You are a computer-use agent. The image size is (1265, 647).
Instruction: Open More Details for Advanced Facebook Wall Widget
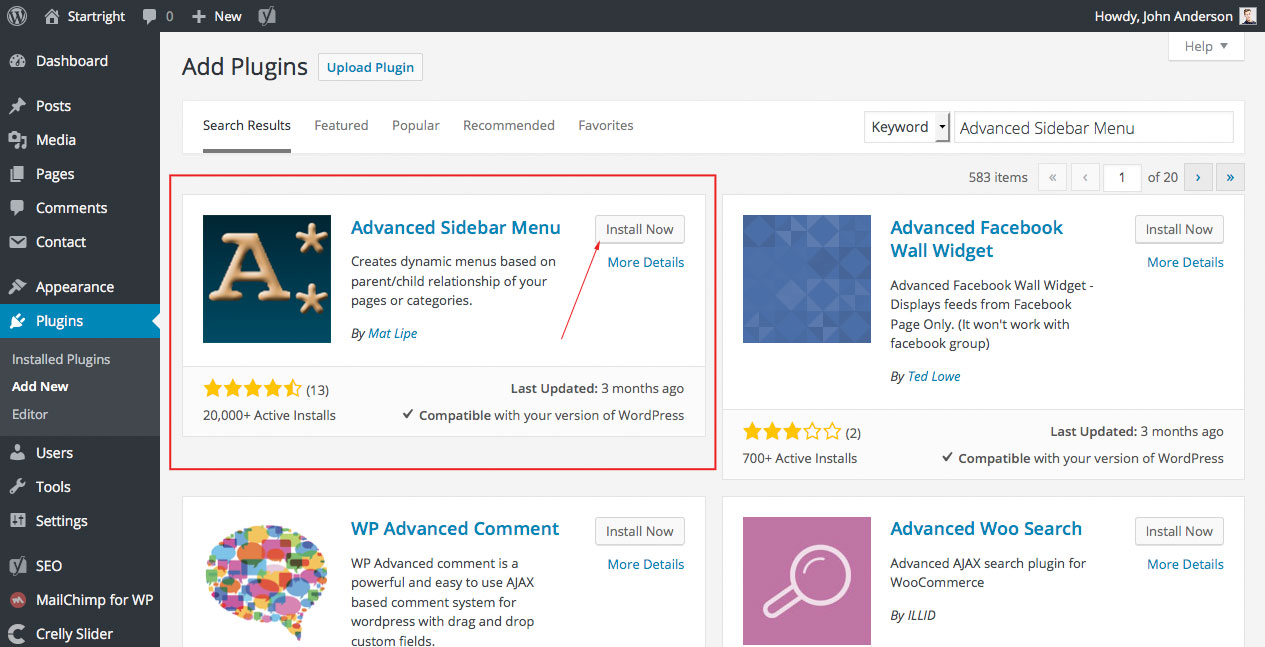pyautogui.click(x=1185, y=263)
